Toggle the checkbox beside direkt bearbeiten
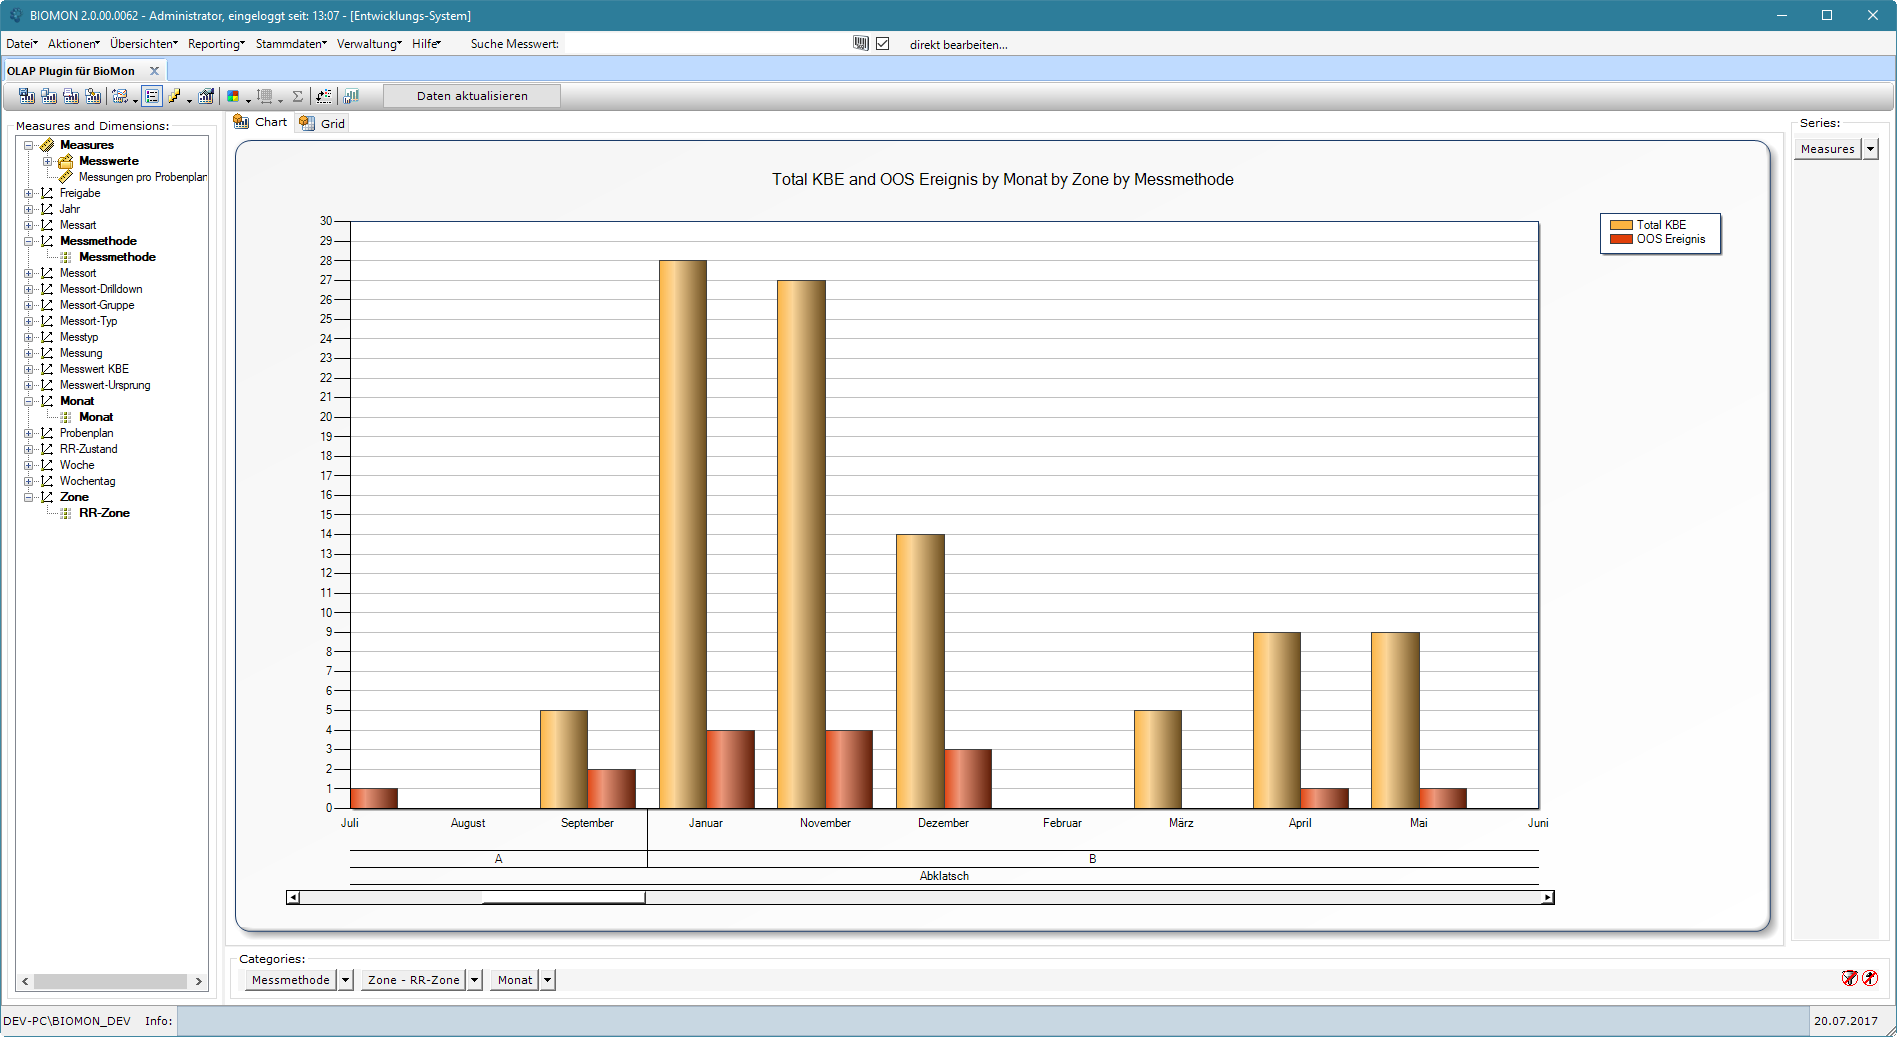 [883, 43]
